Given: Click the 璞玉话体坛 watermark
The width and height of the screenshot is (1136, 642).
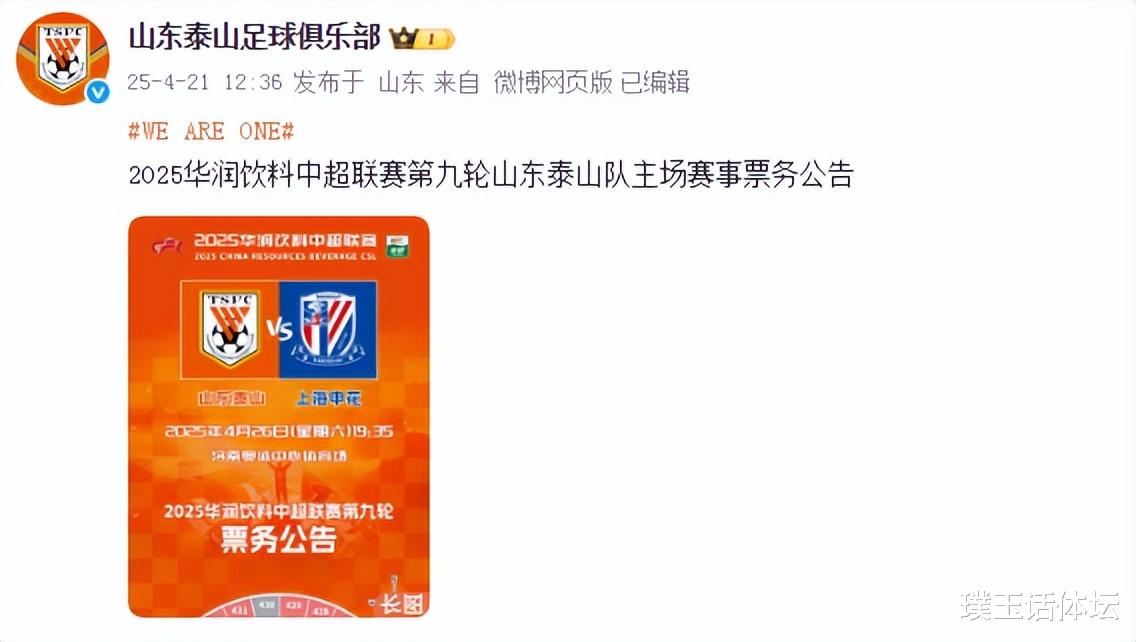Looking at the screenshot, I should (1040, 606).
